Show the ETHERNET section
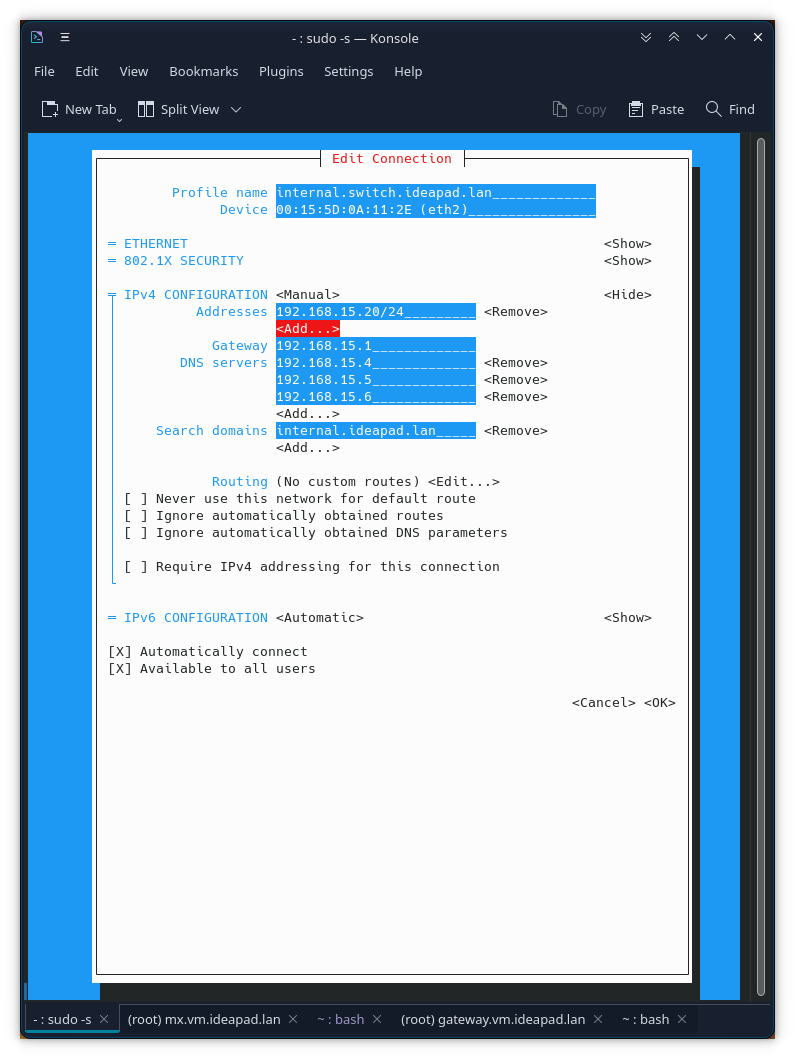Screen dimensions: 795x1059 click(627, 244)
